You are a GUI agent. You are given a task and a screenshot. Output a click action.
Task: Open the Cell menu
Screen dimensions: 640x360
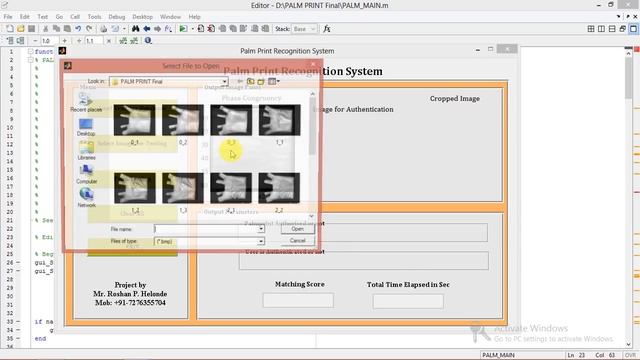[x=75, y=17]
